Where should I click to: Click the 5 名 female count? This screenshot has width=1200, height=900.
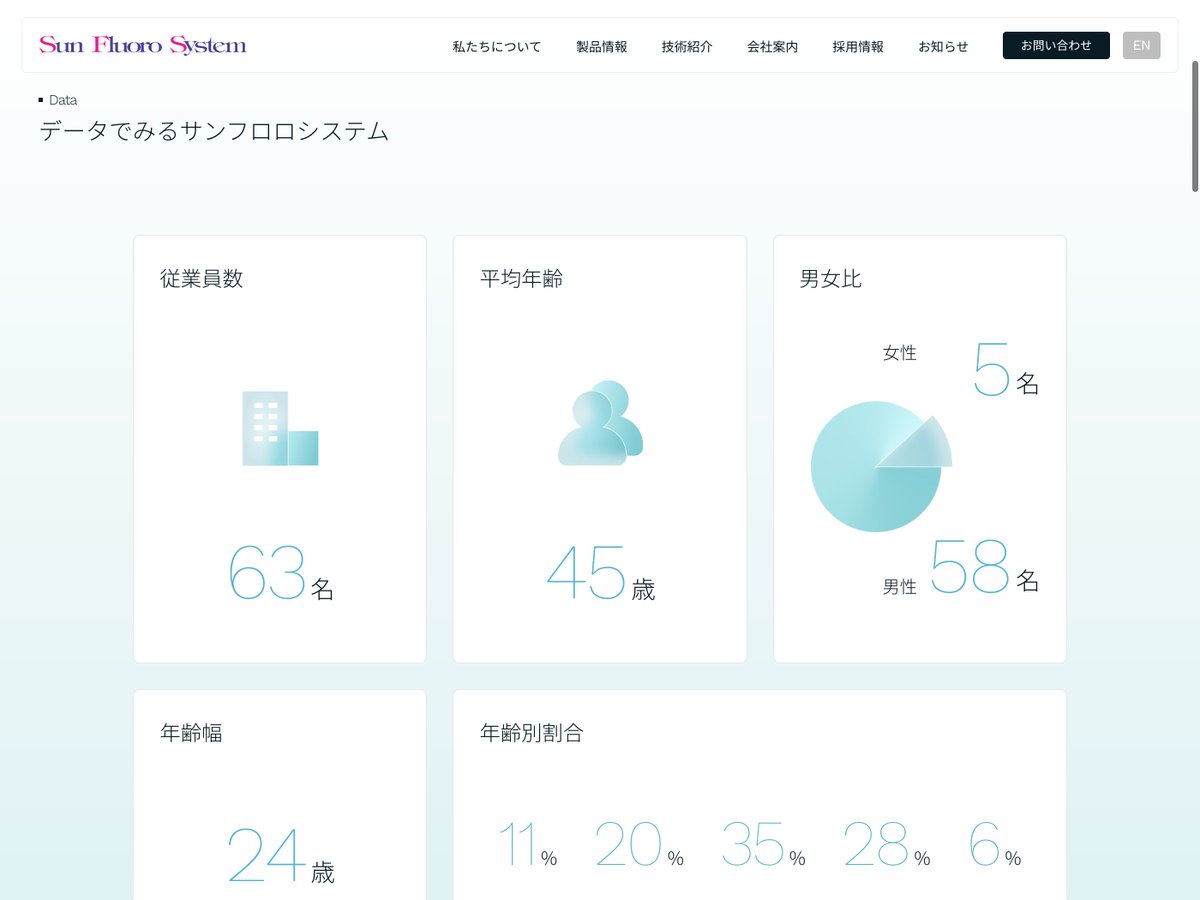click(1007, 370)
